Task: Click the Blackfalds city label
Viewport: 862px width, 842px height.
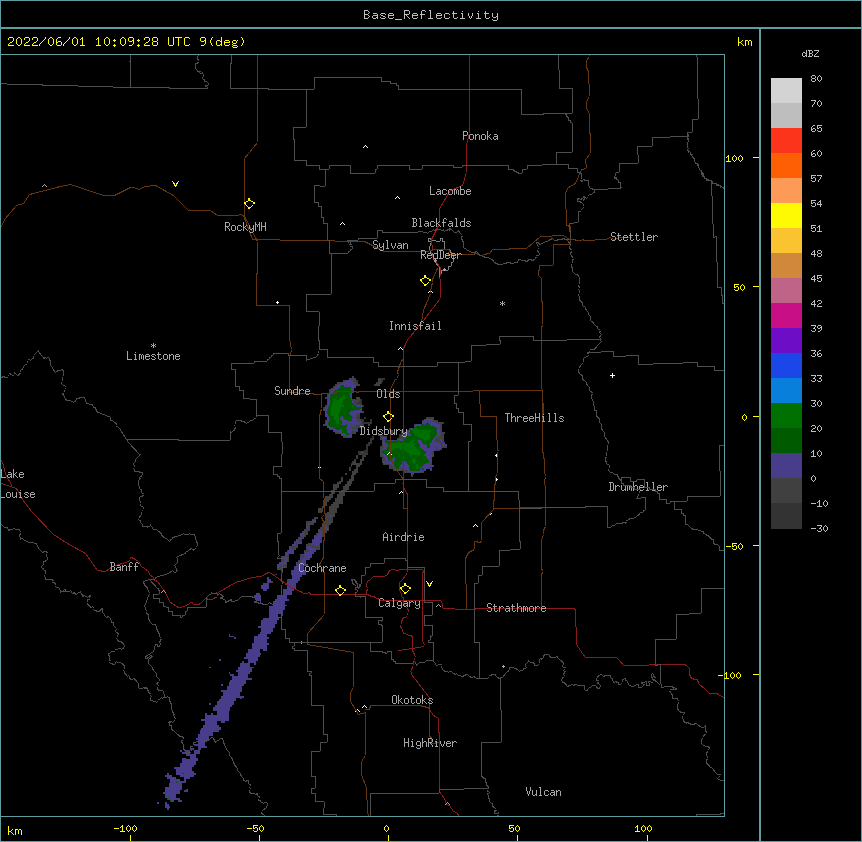Action: point(441,223)
